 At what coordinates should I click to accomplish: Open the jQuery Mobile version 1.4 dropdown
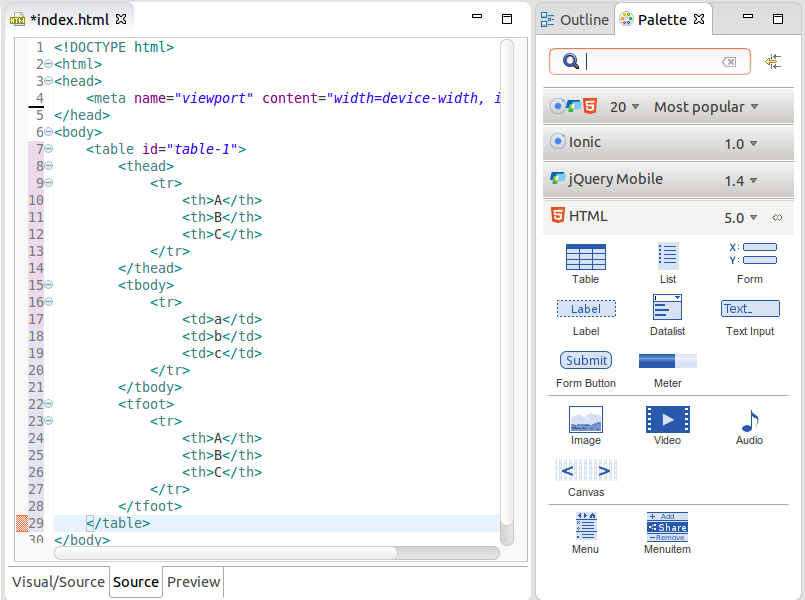(740, 181)
